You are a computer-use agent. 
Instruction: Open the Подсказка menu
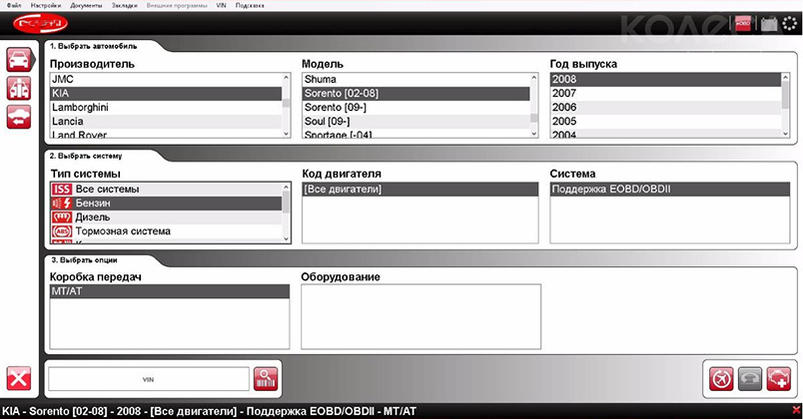coord(250,6)
